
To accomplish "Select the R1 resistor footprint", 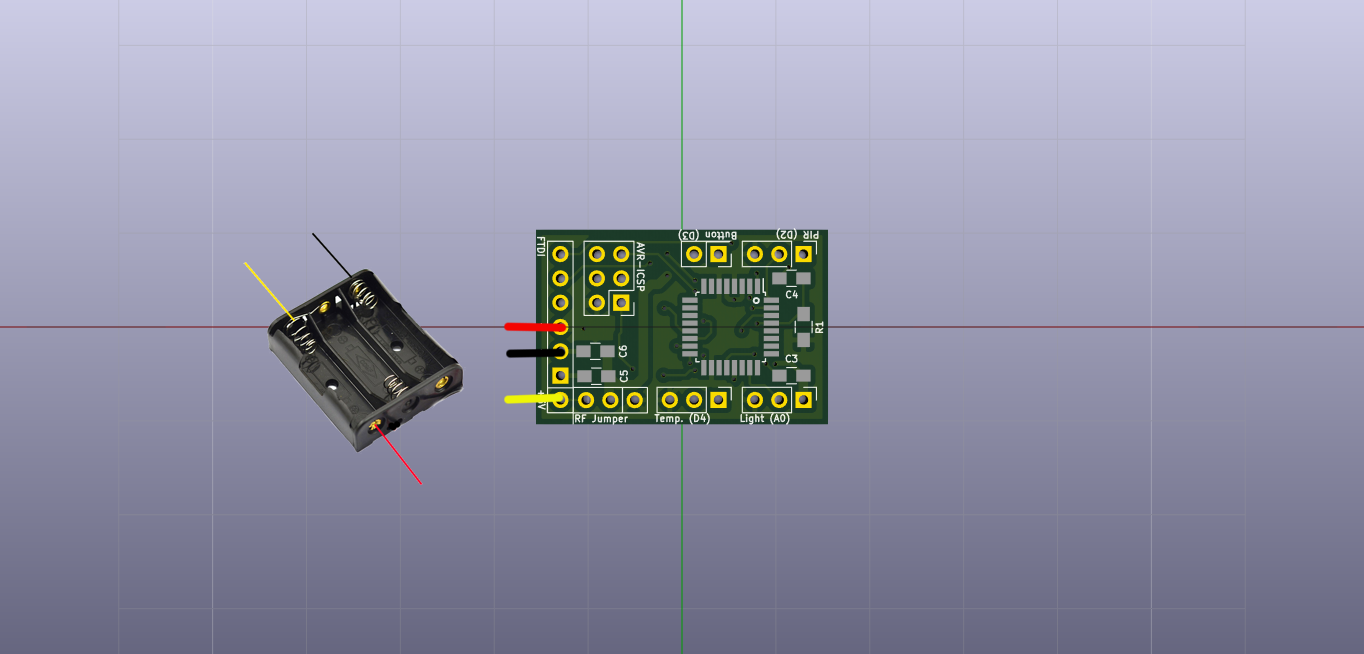I will coord(803,326).
